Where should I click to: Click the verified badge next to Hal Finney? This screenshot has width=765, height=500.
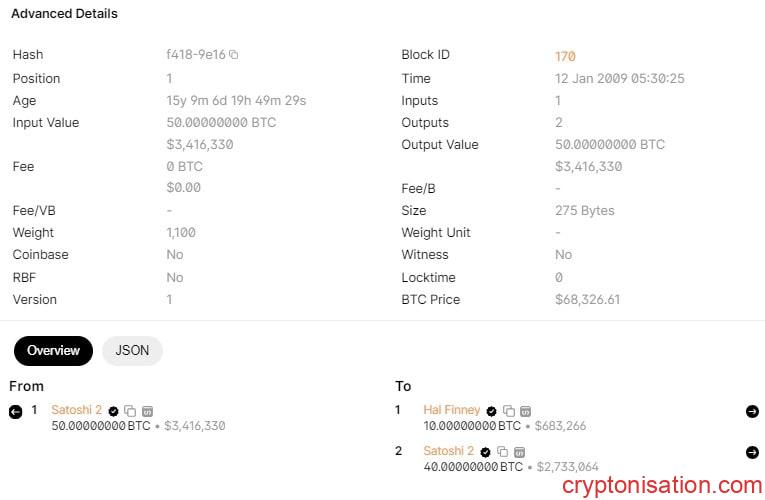[491, 411]
